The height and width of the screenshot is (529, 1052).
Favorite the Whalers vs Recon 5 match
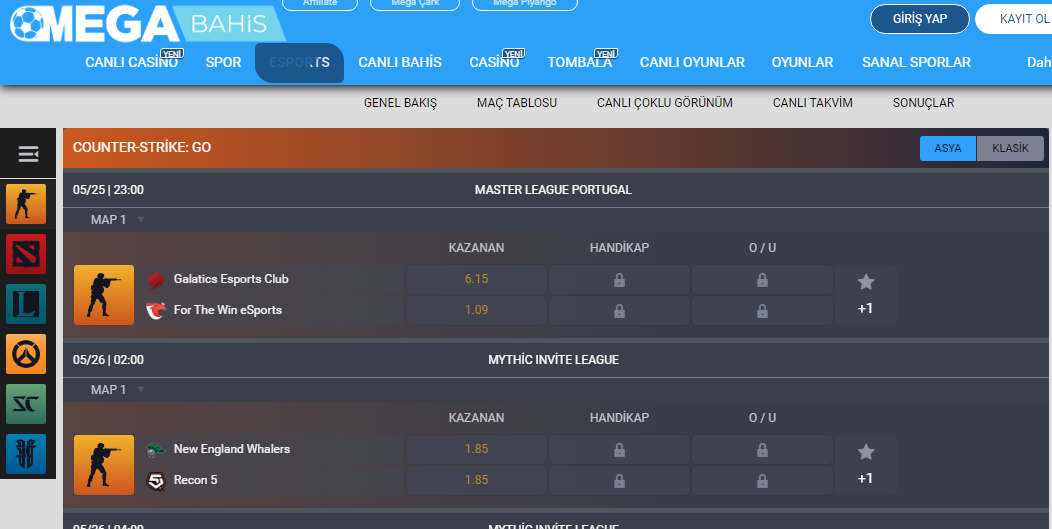pyautogui.click(x=866, y=452)
